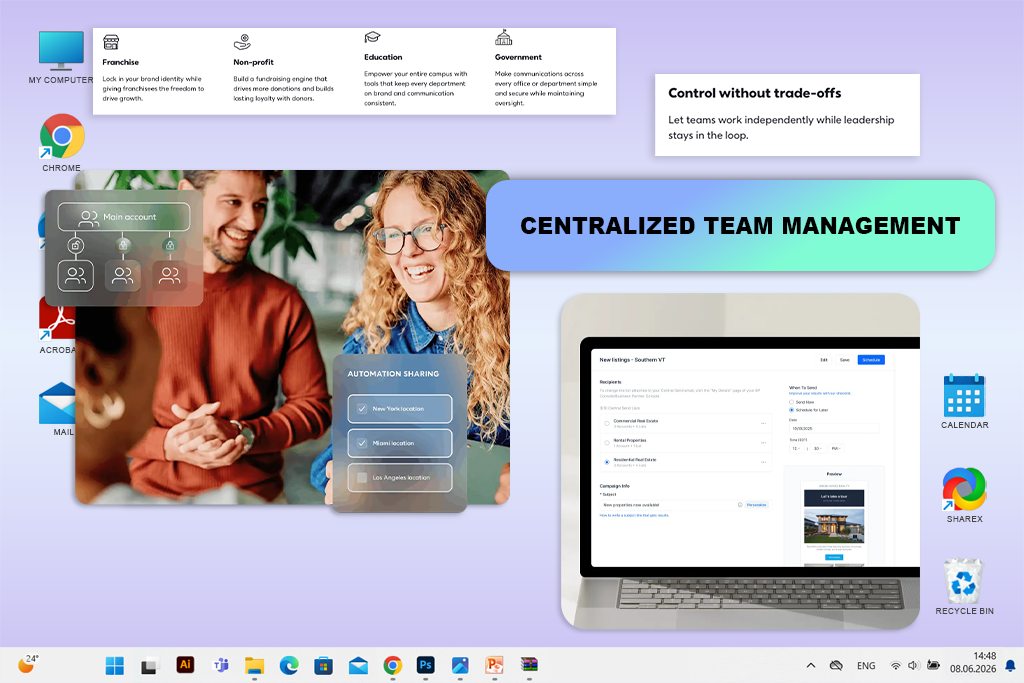
Task: Click the Save button in New listings
Action: 844,360
